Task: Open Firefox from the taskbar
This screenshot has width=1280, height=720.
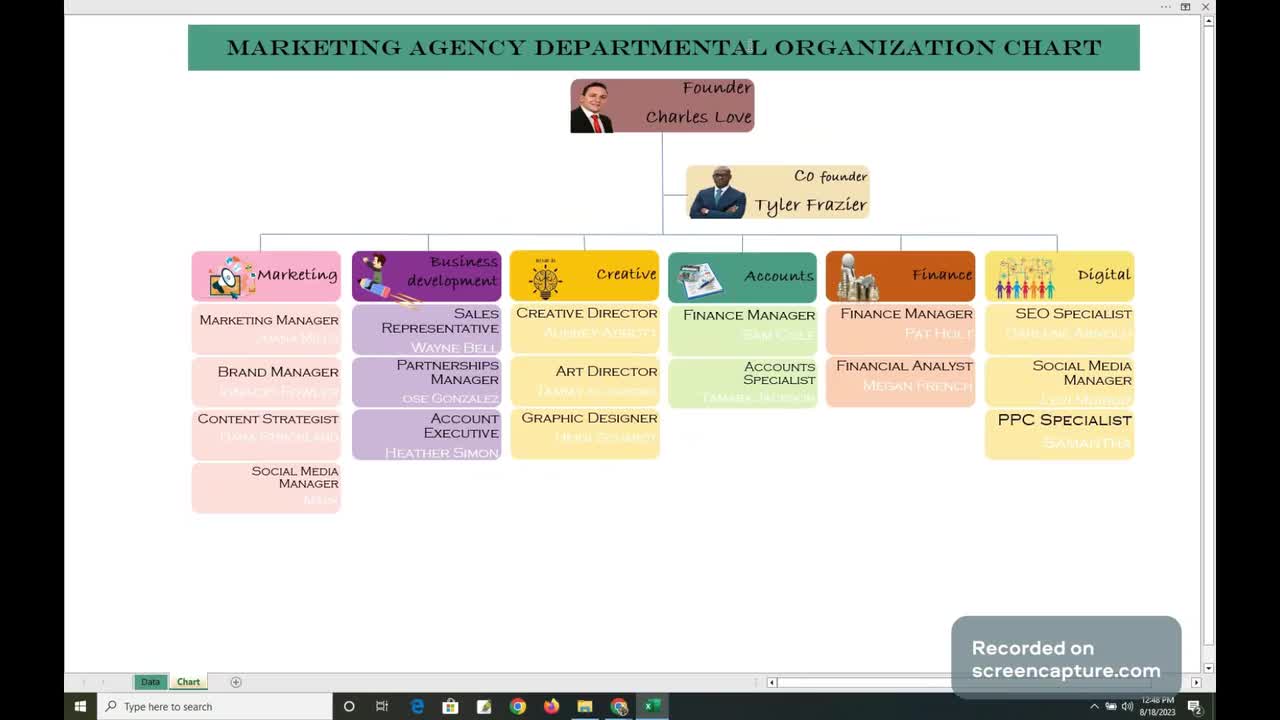Action: point(551,707)
